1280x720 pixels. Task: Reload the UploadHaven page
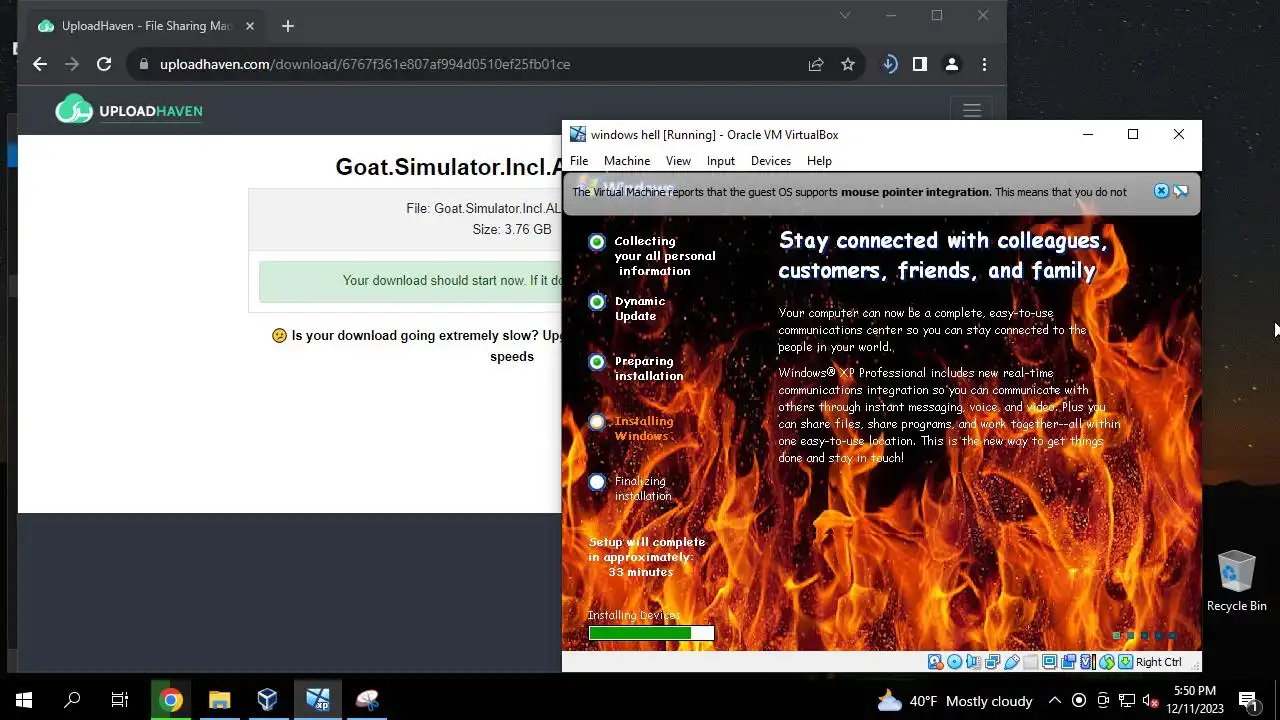click(x=104, y=64)
